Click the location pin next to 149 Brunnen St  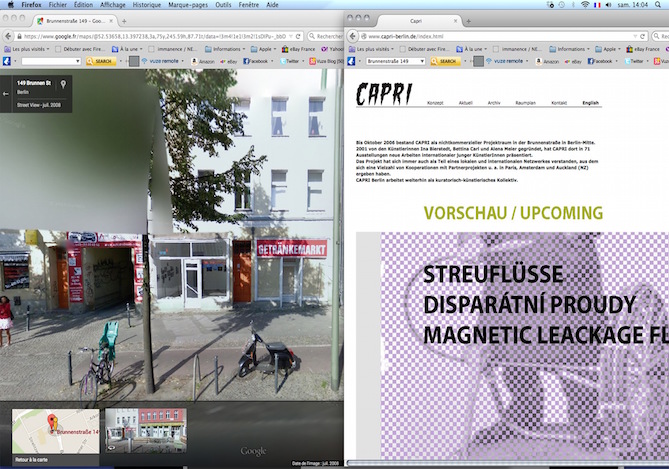click(x=63, y=84)
